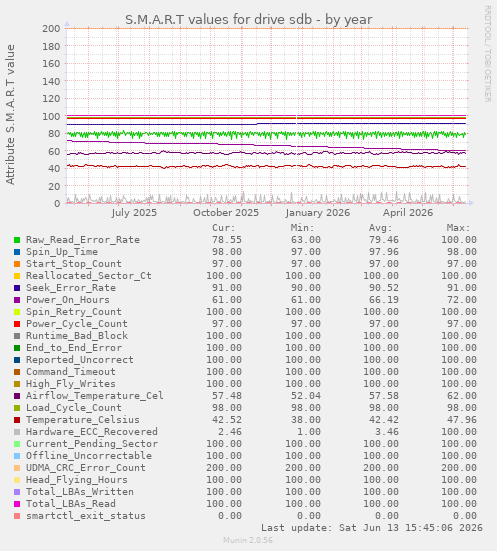Click the Last update timestamp text

pos(372,528)
